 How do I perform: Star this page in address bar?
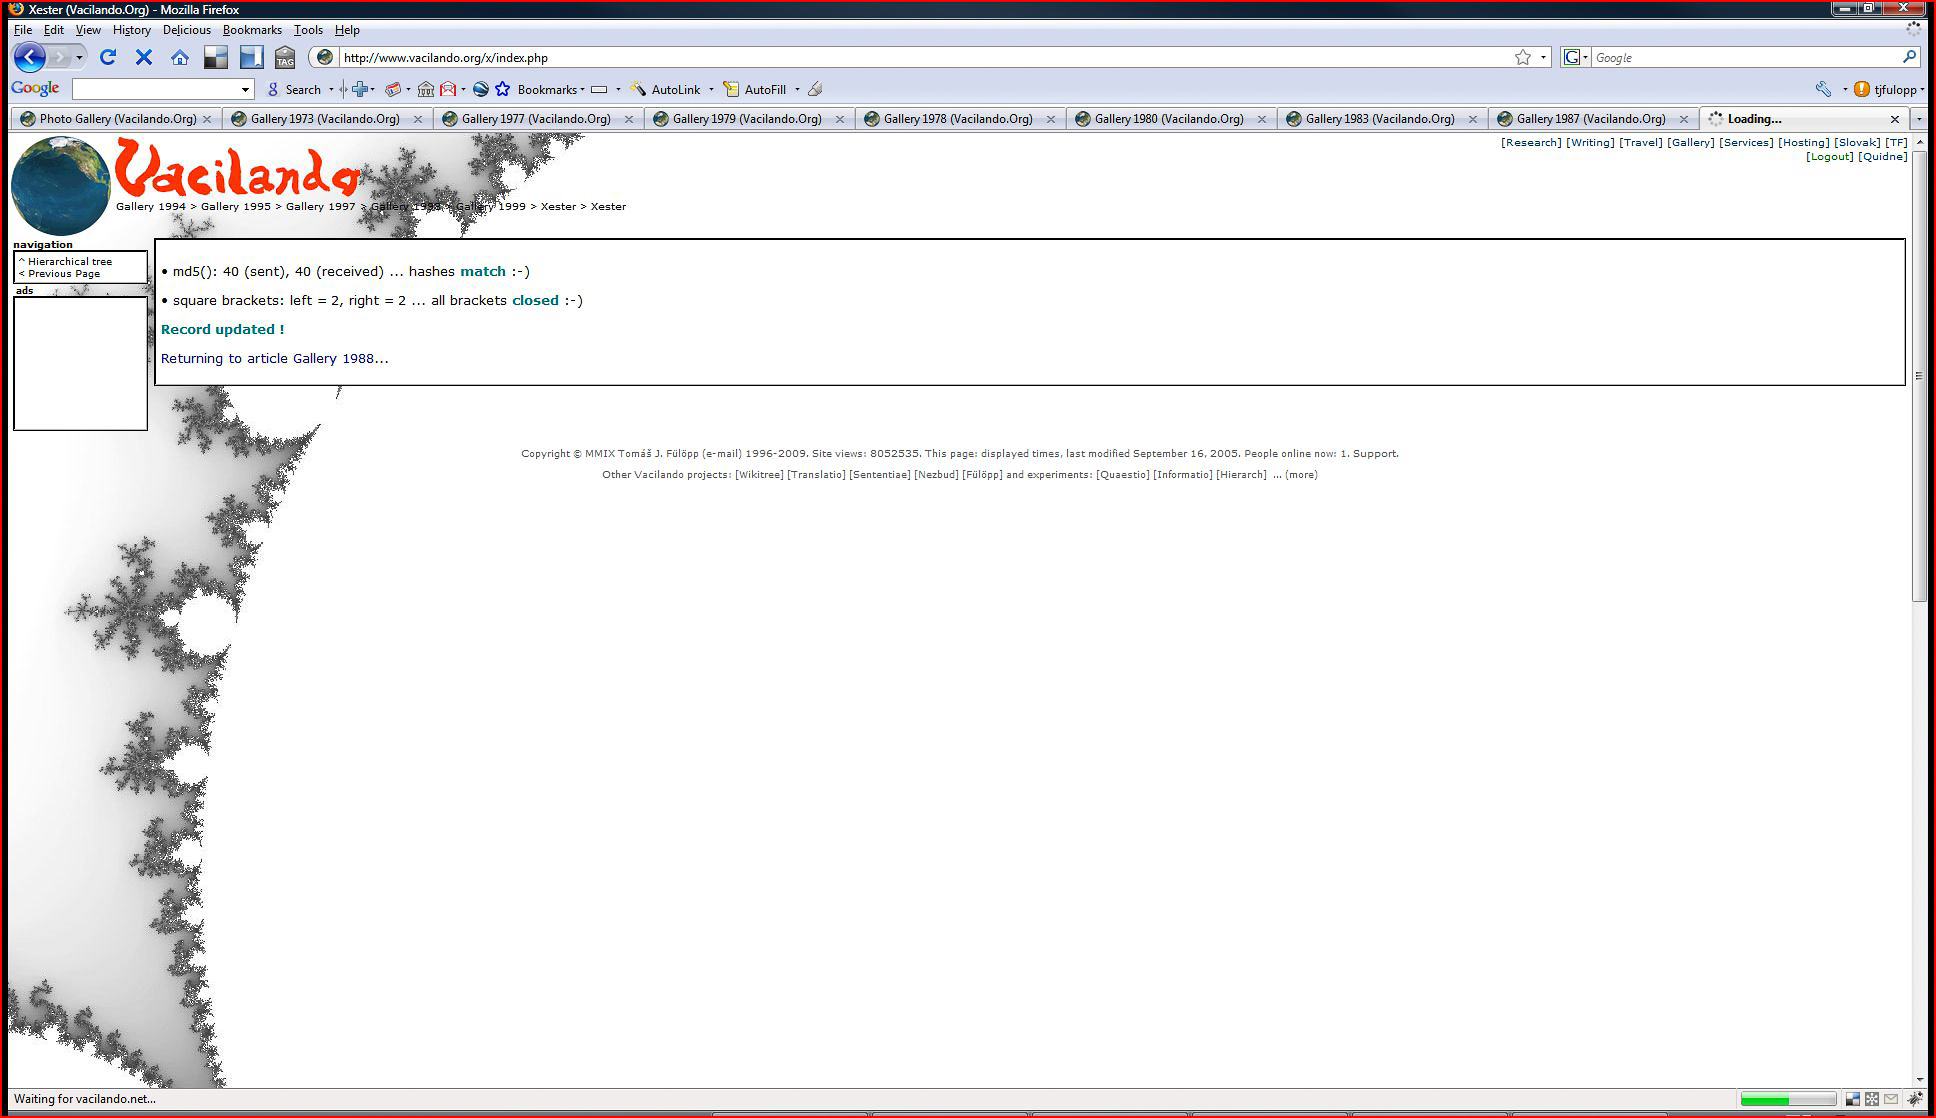[1522, 57]
